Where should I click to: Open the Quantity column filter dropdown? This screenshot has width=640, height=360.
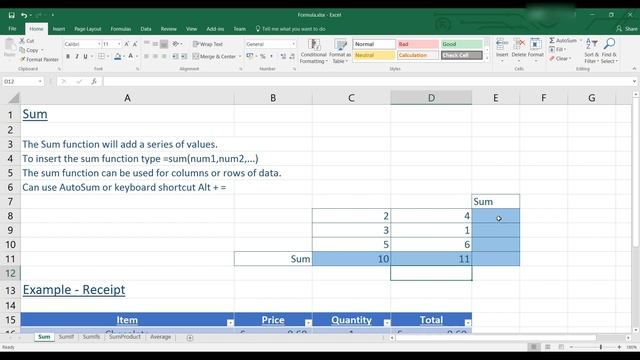click(x=386, y=322)
